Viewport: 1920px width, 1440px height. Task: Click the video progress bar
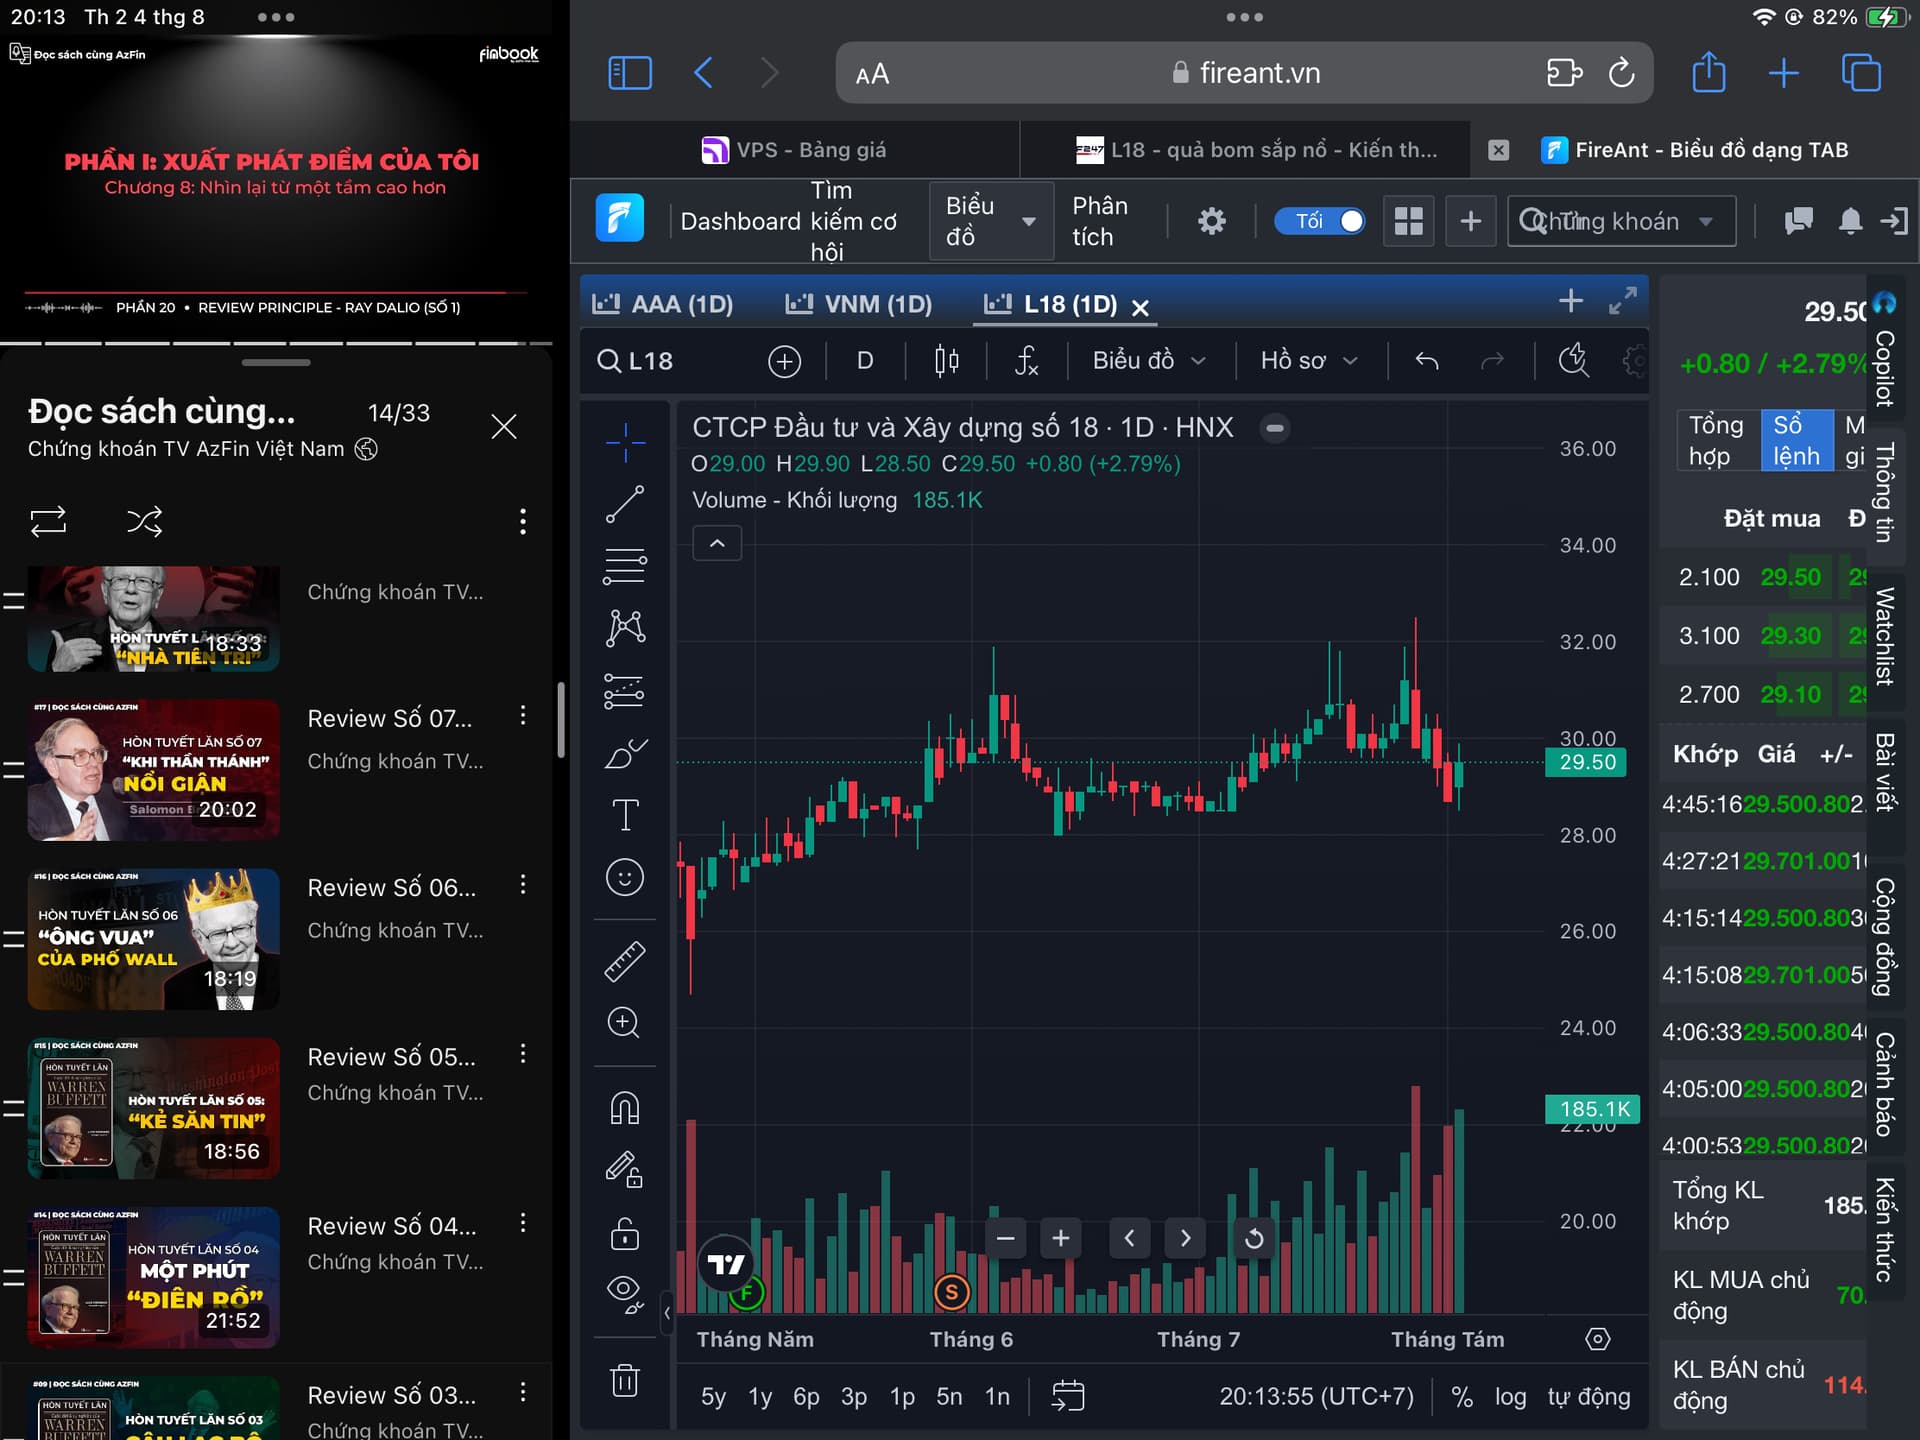(275, 343)
